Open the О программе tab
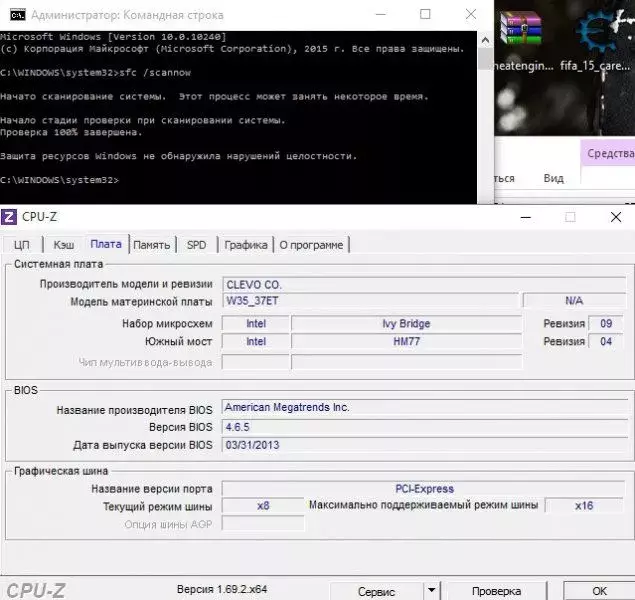The height and width of the screenshot is (600, 635). [x=311, y=245]
